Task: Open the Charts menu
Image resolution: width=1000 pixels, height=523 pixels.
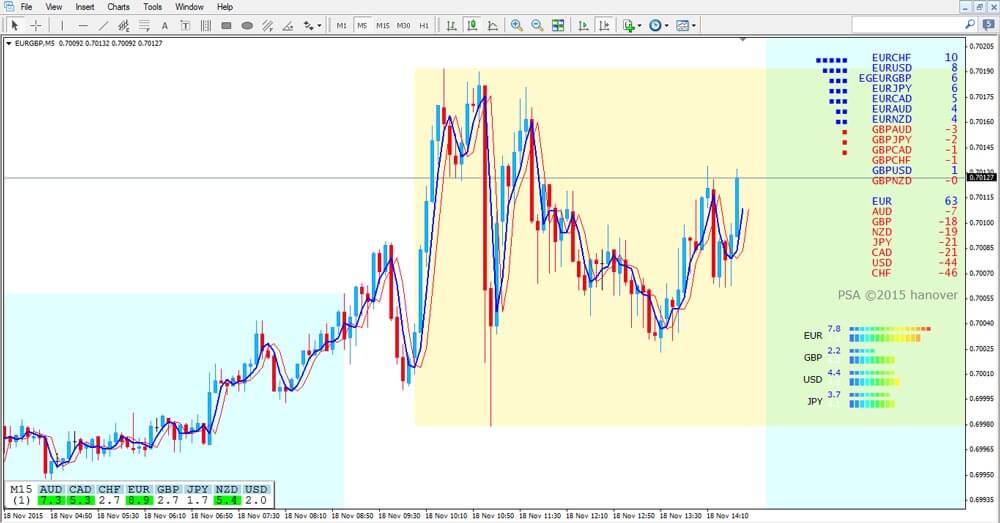Action: coord(118,6)
